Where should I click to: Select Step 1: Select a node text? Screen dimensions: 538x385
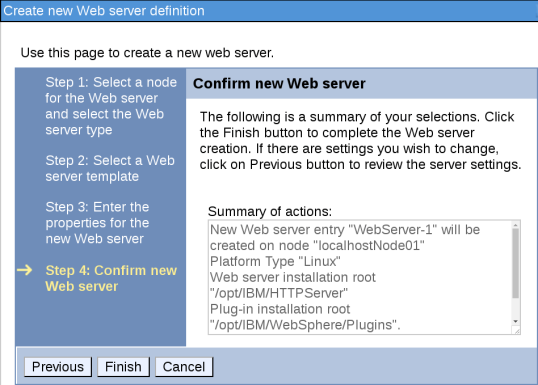click(x=111, y=106)
